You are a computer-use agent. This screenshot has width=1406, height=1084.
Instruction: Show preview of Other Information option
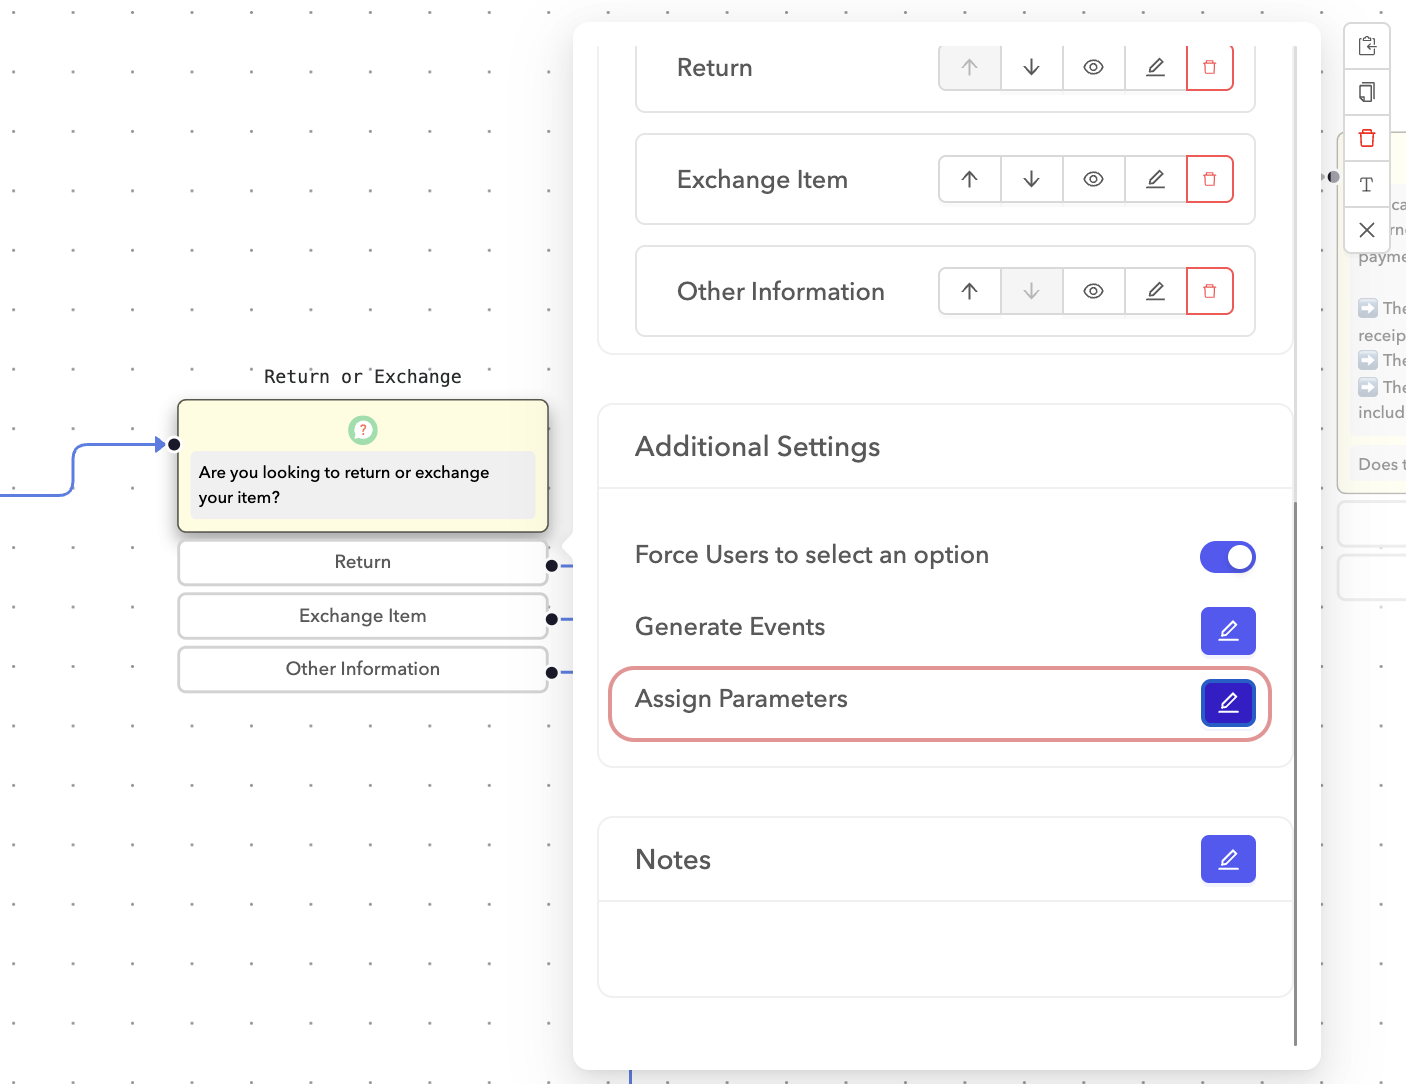[1093, 291]
